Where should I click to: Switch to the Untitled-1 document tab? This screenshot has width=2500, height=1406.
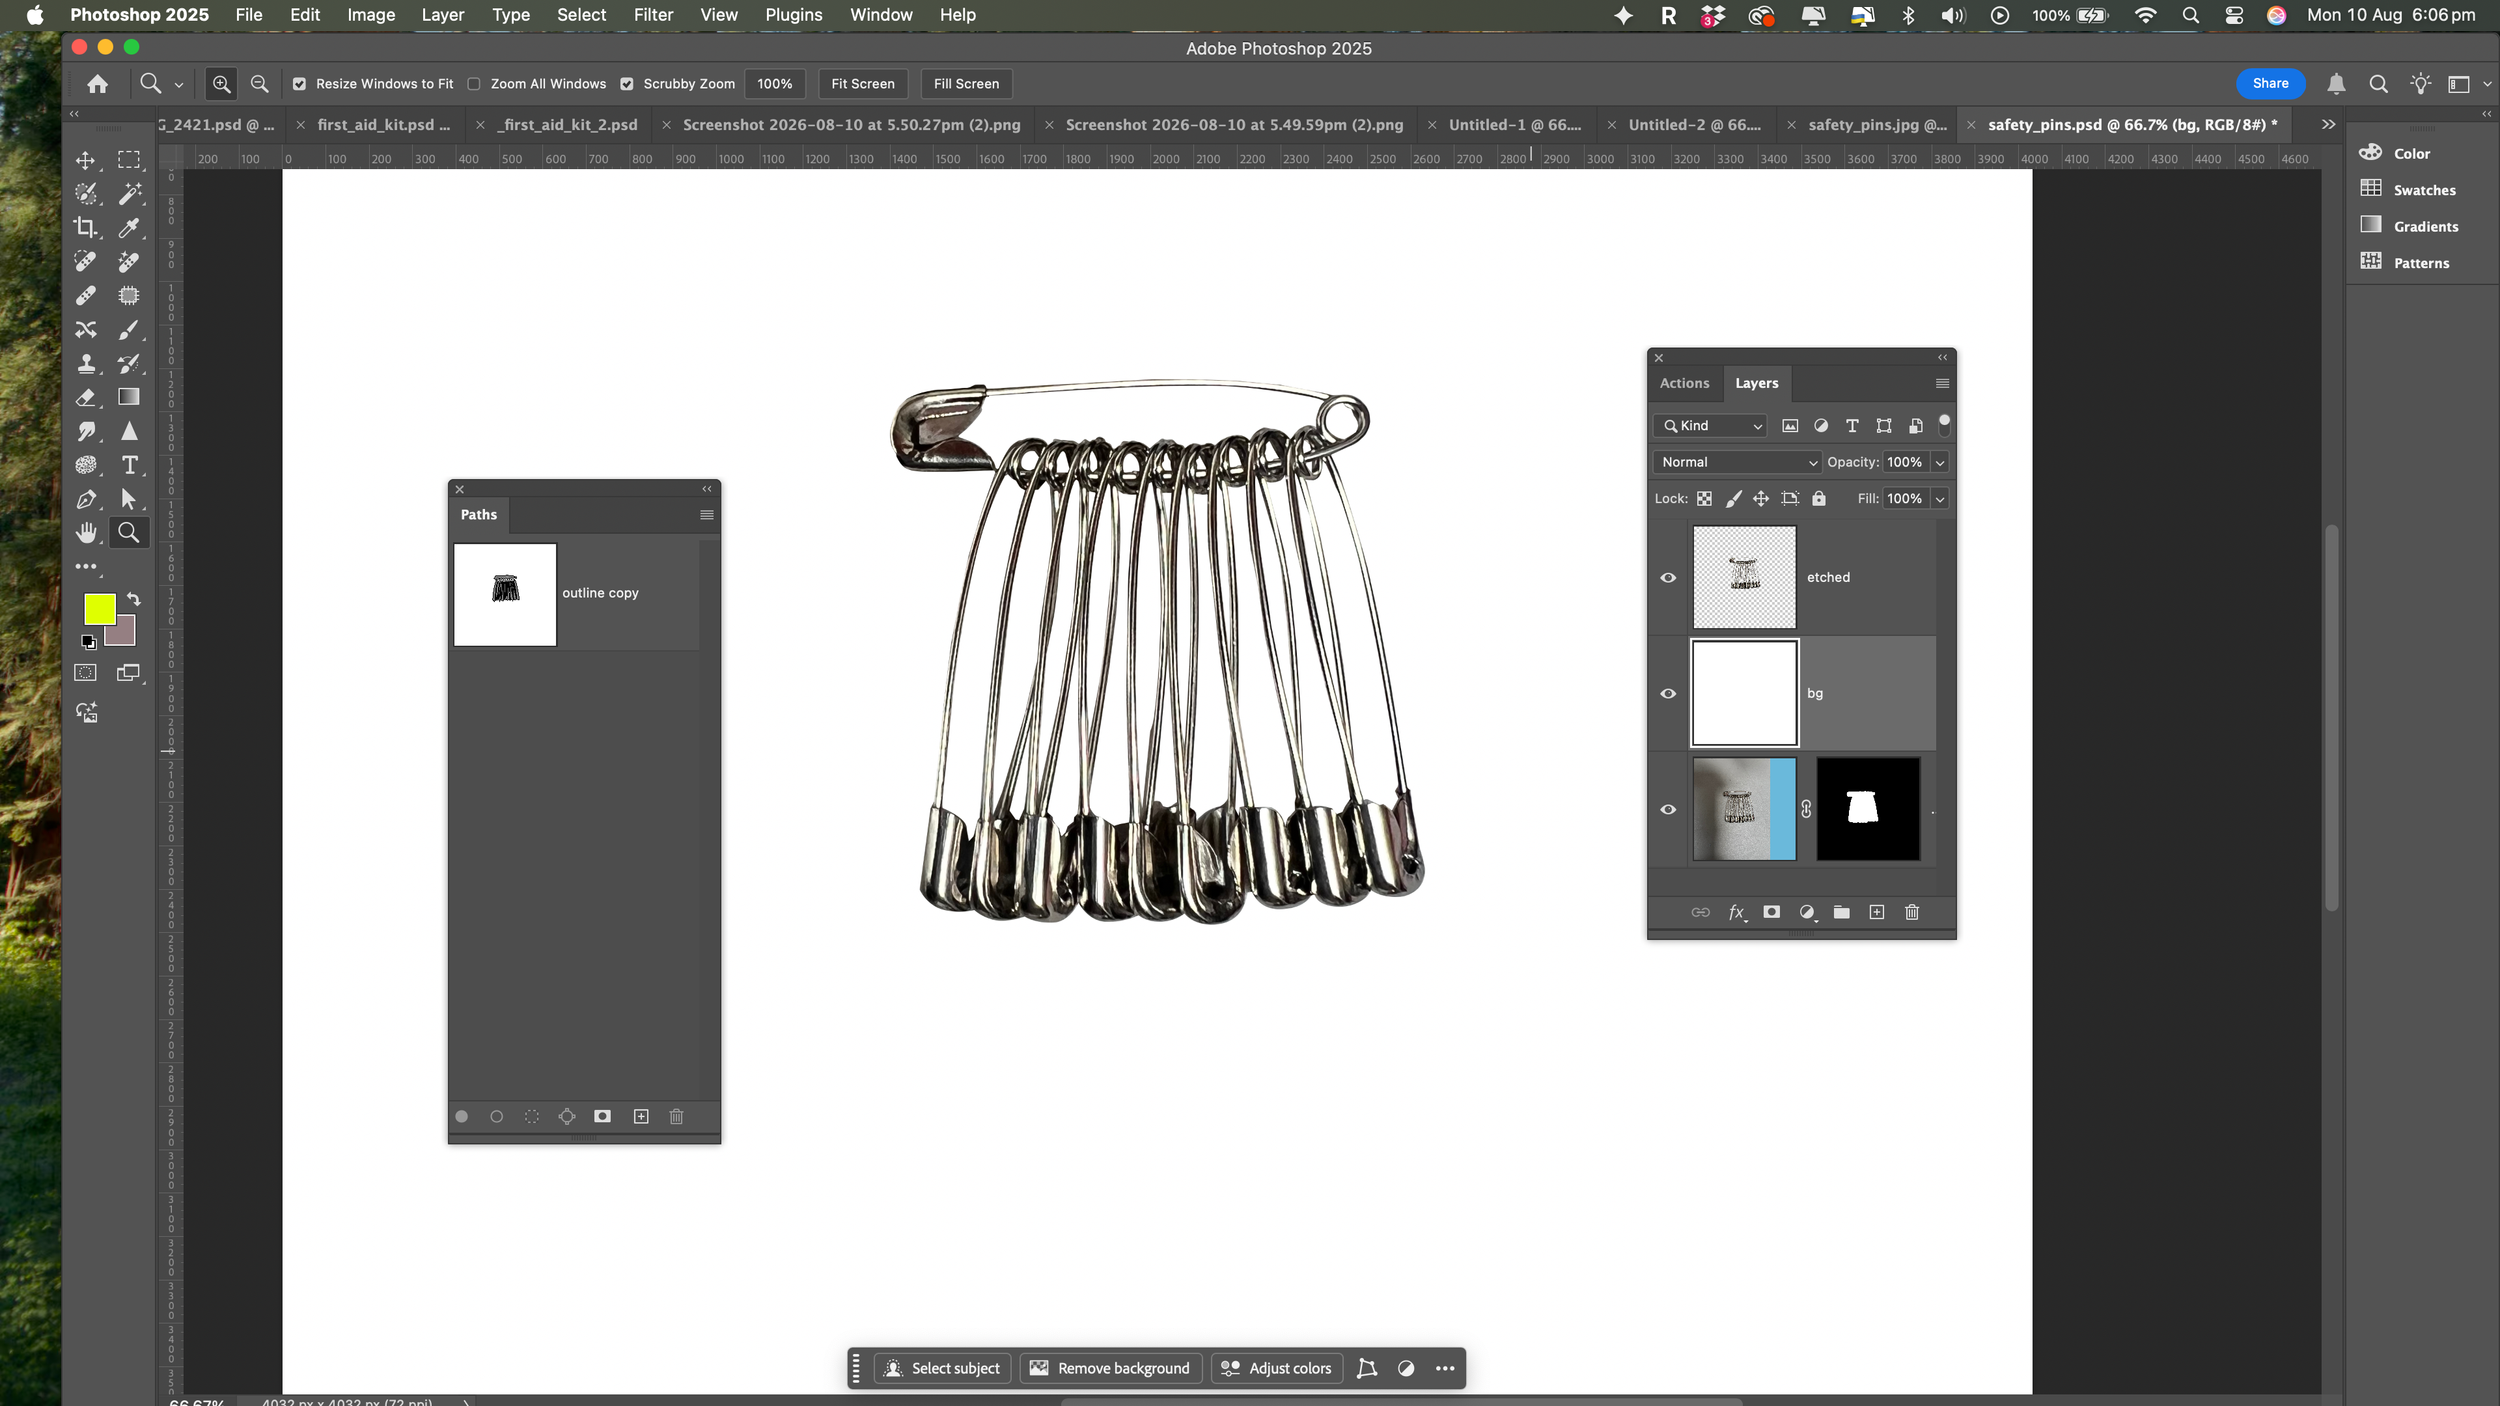(x=1514, y=125)
